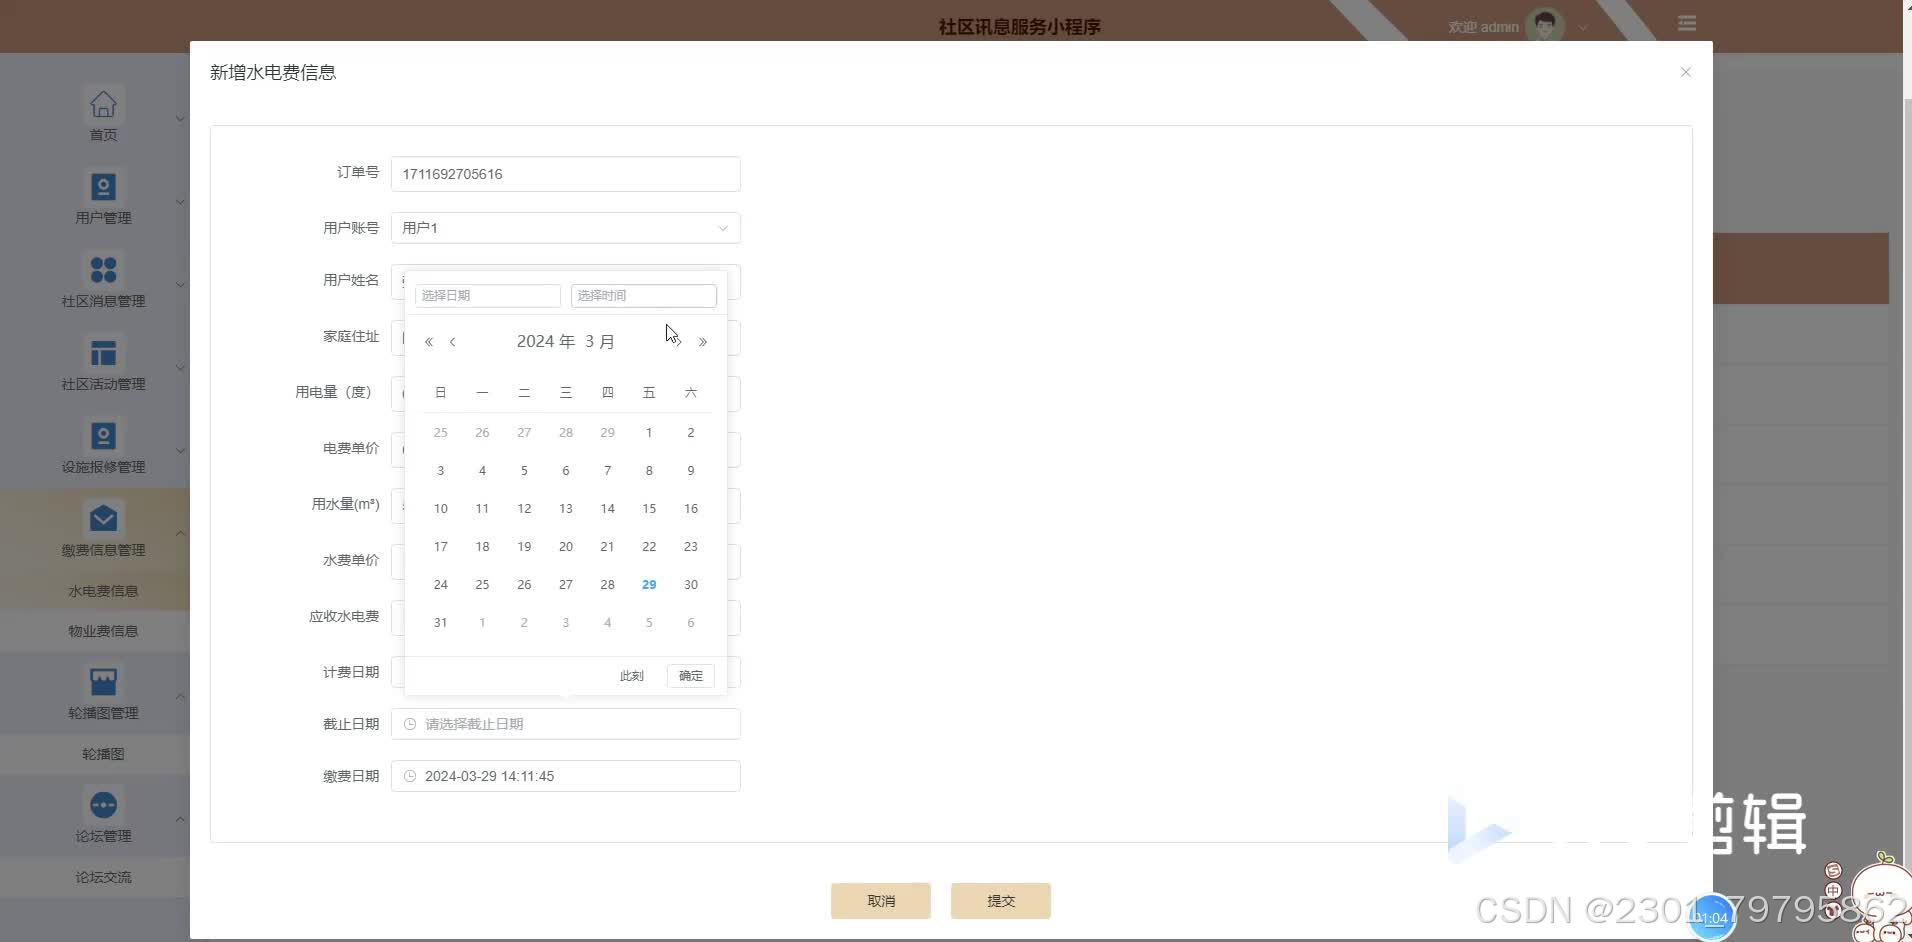Image resolution: width=1912 pixels, height=942 pixels.
Task: Collapse 轮播图管理 menu chevron
Action: (180, 696)
